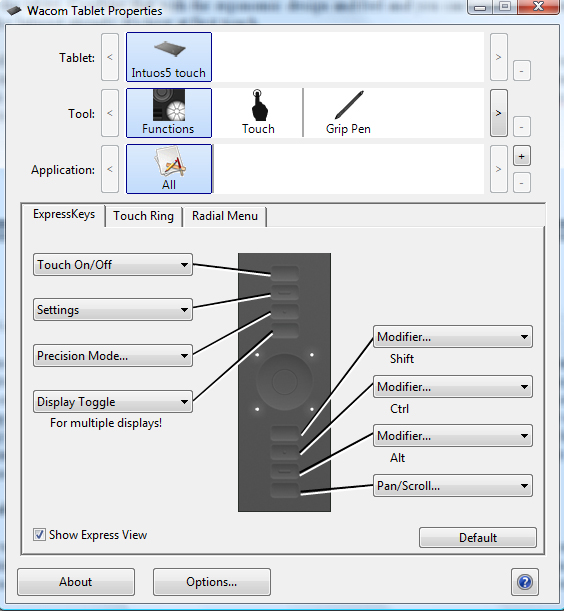Click the Default button
Viewport: 564px width, 611px height.
[478, 538]
